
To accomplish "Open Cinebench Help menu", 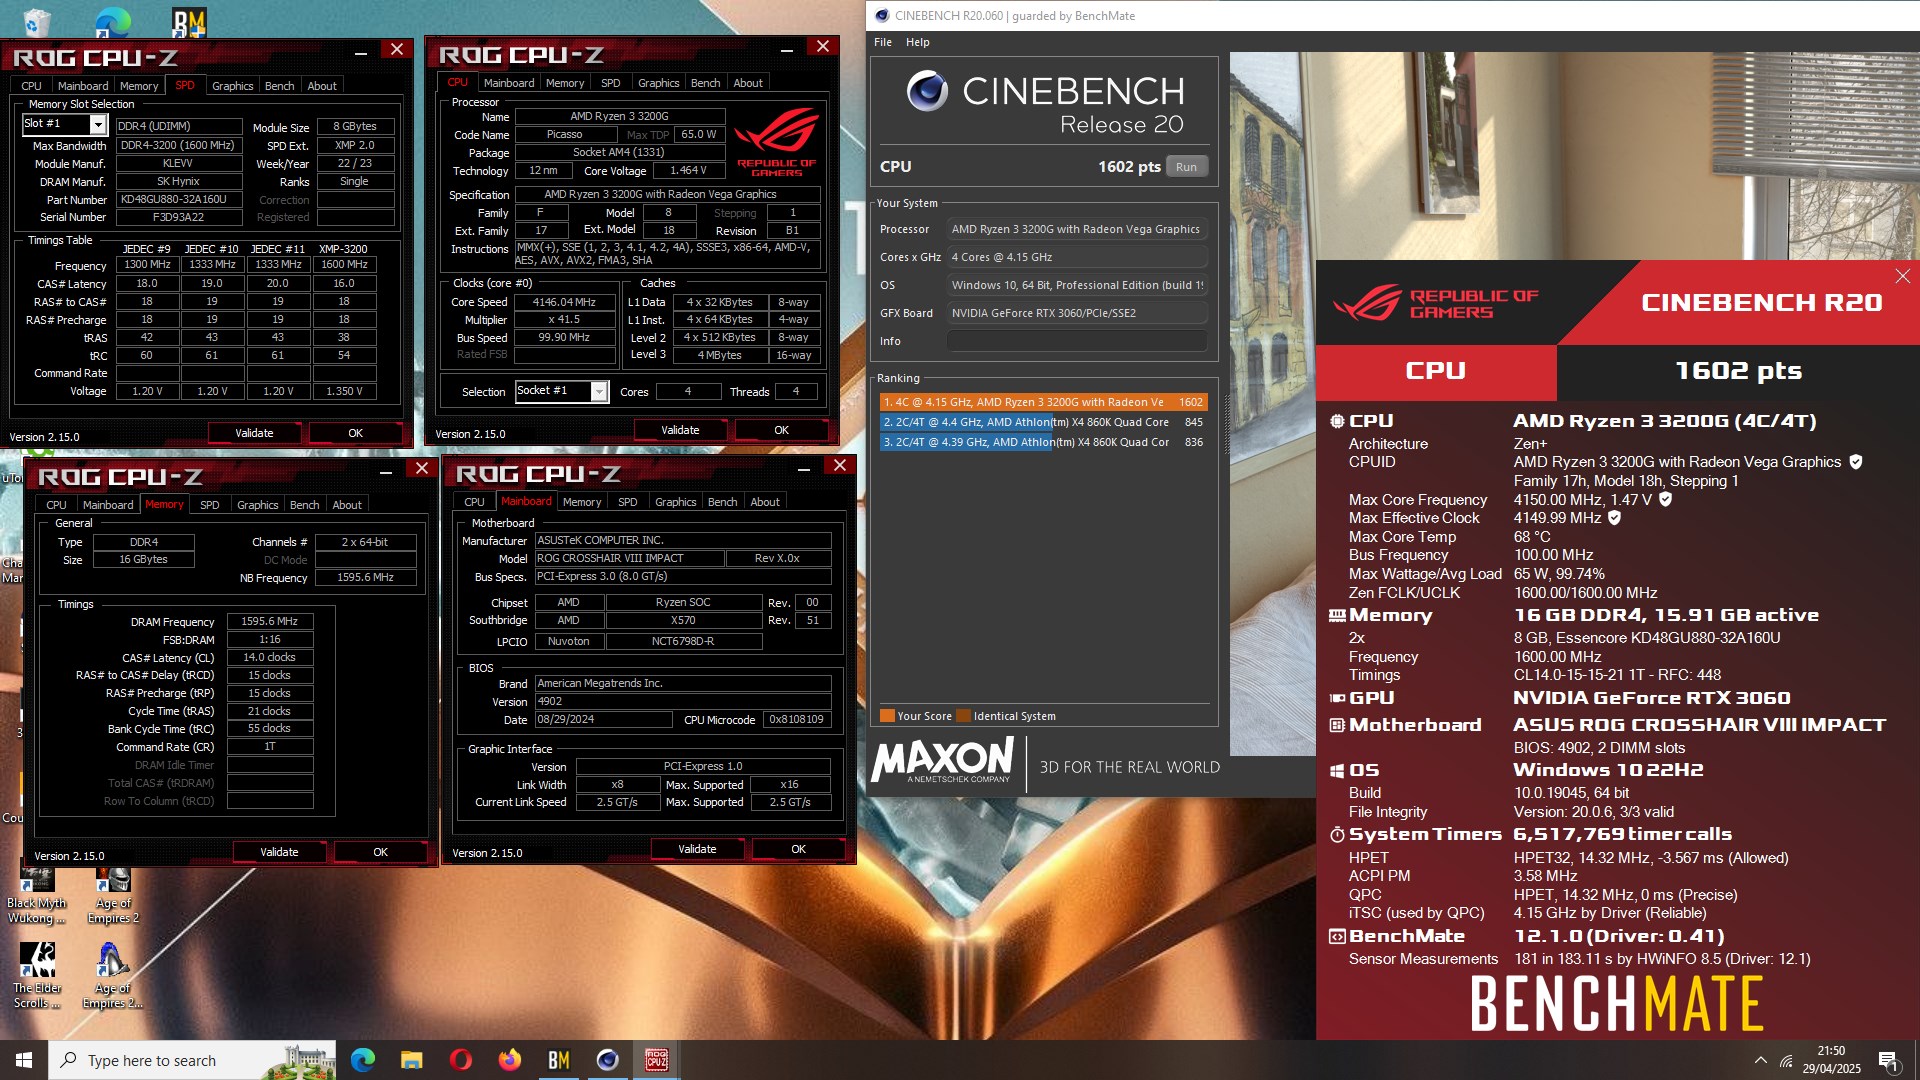I will click(918, 42).
